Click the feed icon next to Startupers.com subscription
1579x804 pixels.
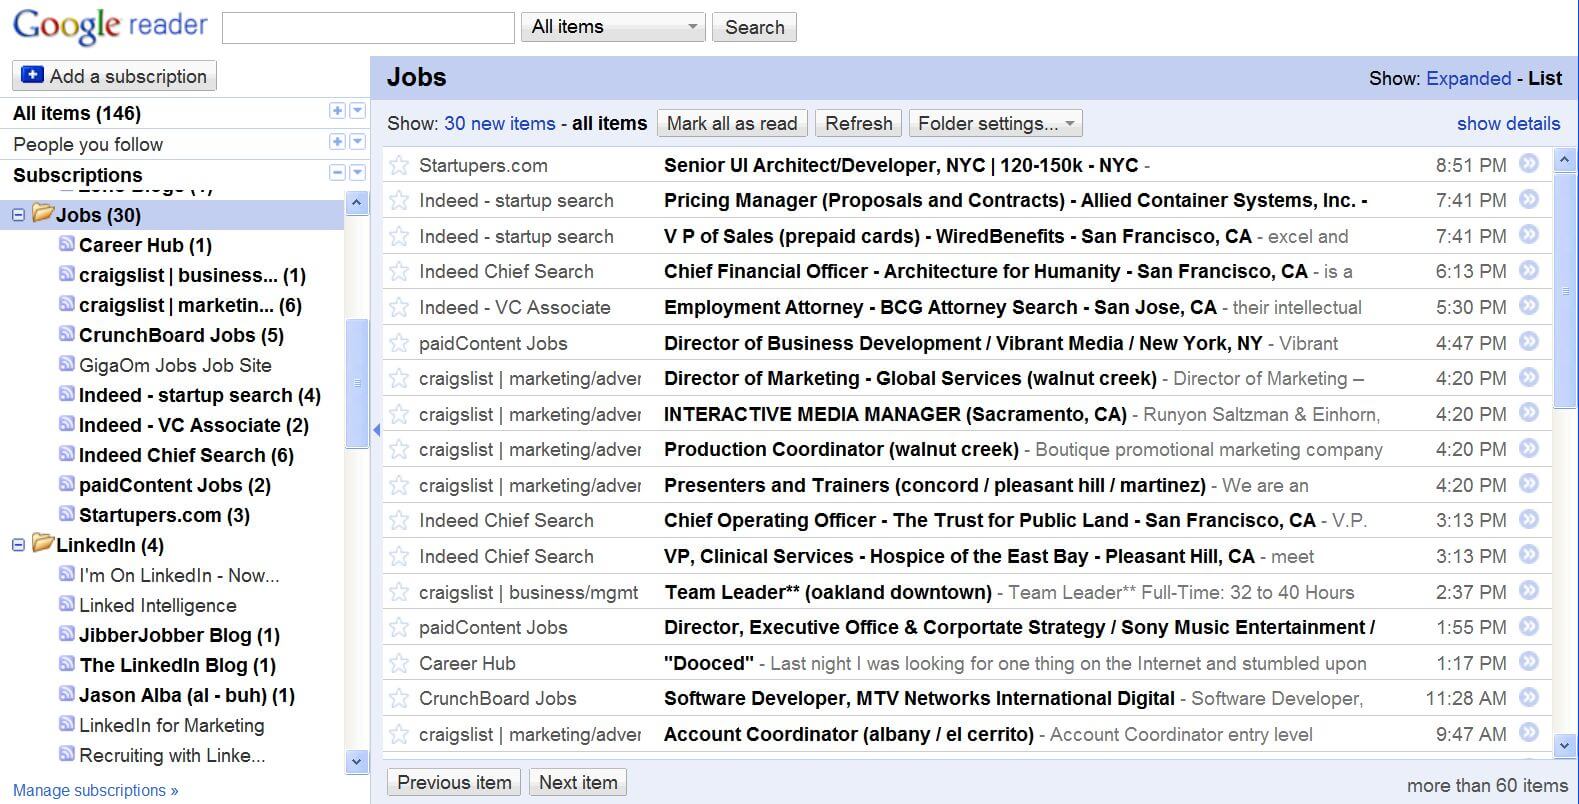(x=67, y=514)
